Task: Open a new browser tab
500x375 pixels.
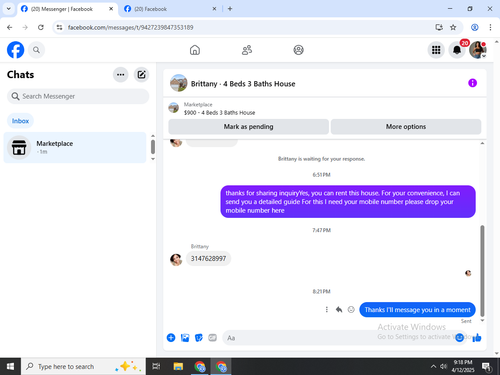Action: [x=230, y=9]
